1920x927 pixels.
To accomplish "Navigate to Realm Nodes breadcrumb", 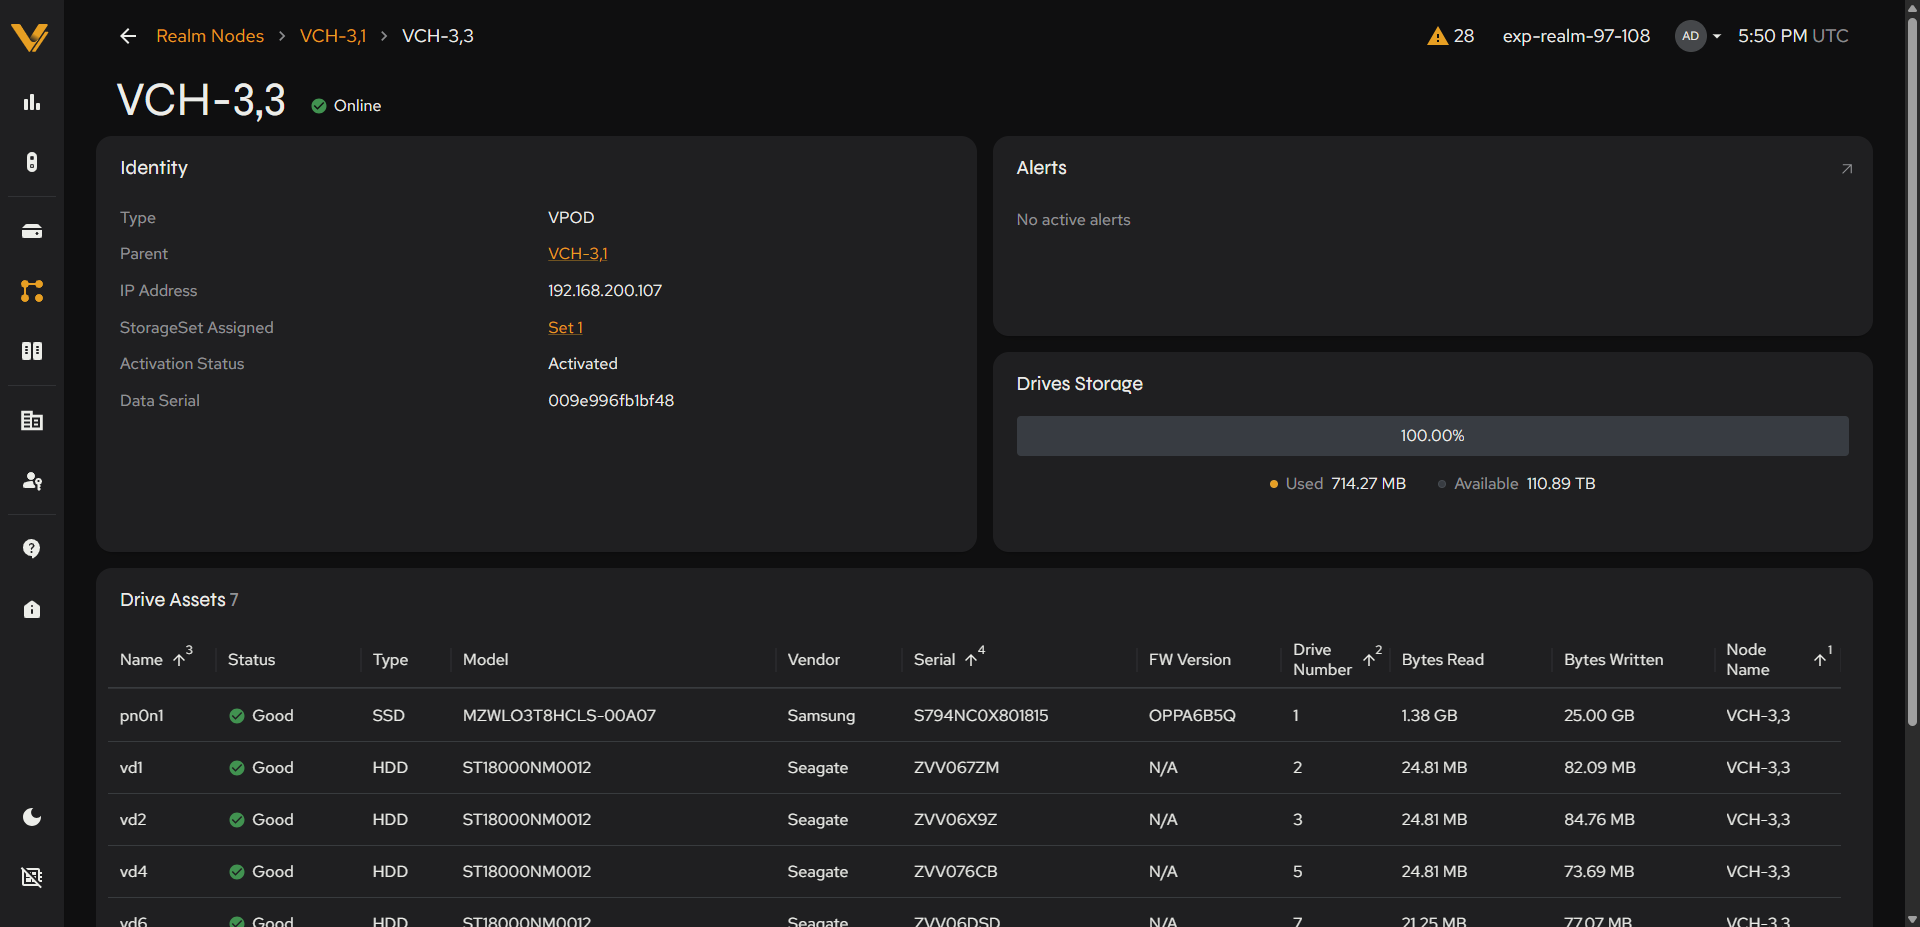I will tap(210, 36).
